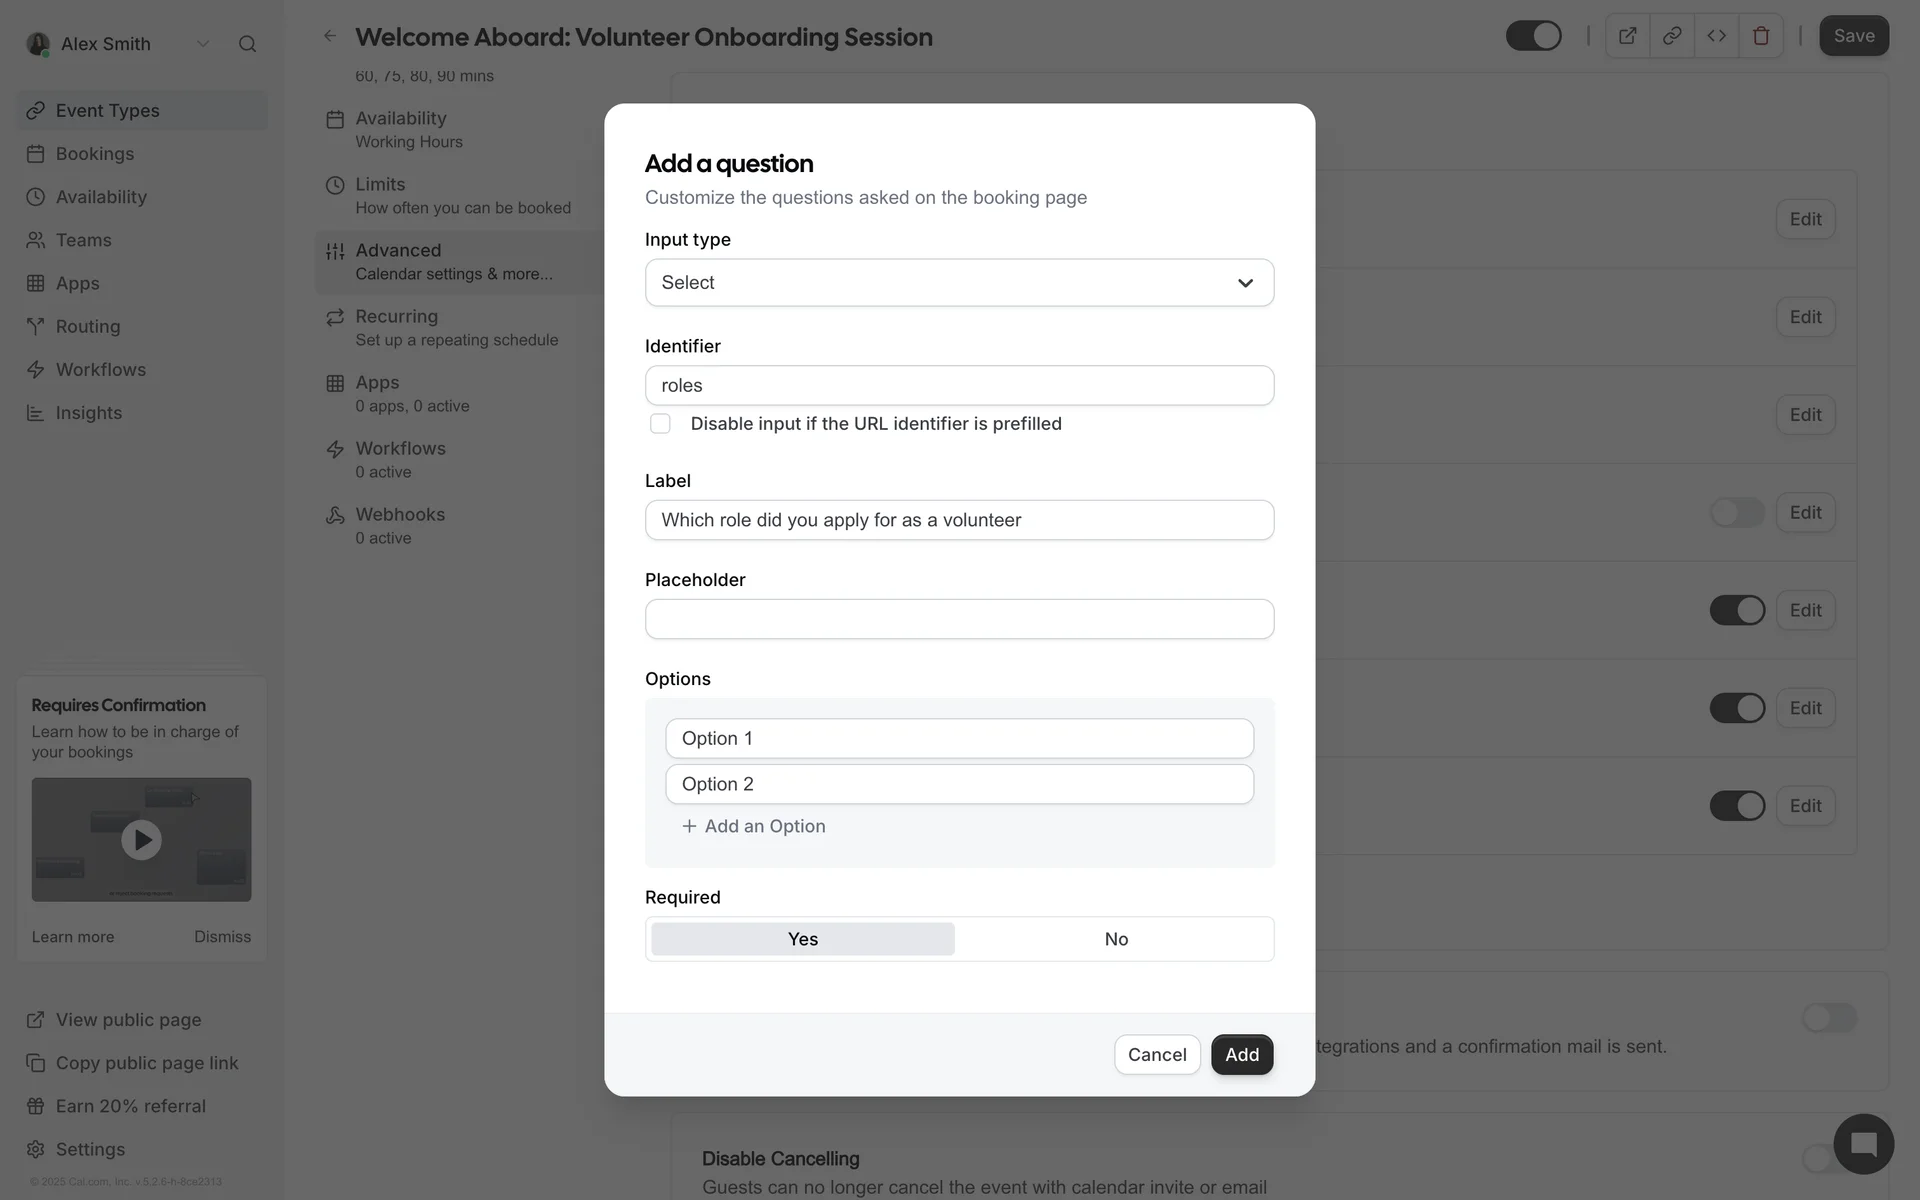Cancel the Add a question dialog
Viewport: 1920px width, 1200px height.
pos(1156,1054)
